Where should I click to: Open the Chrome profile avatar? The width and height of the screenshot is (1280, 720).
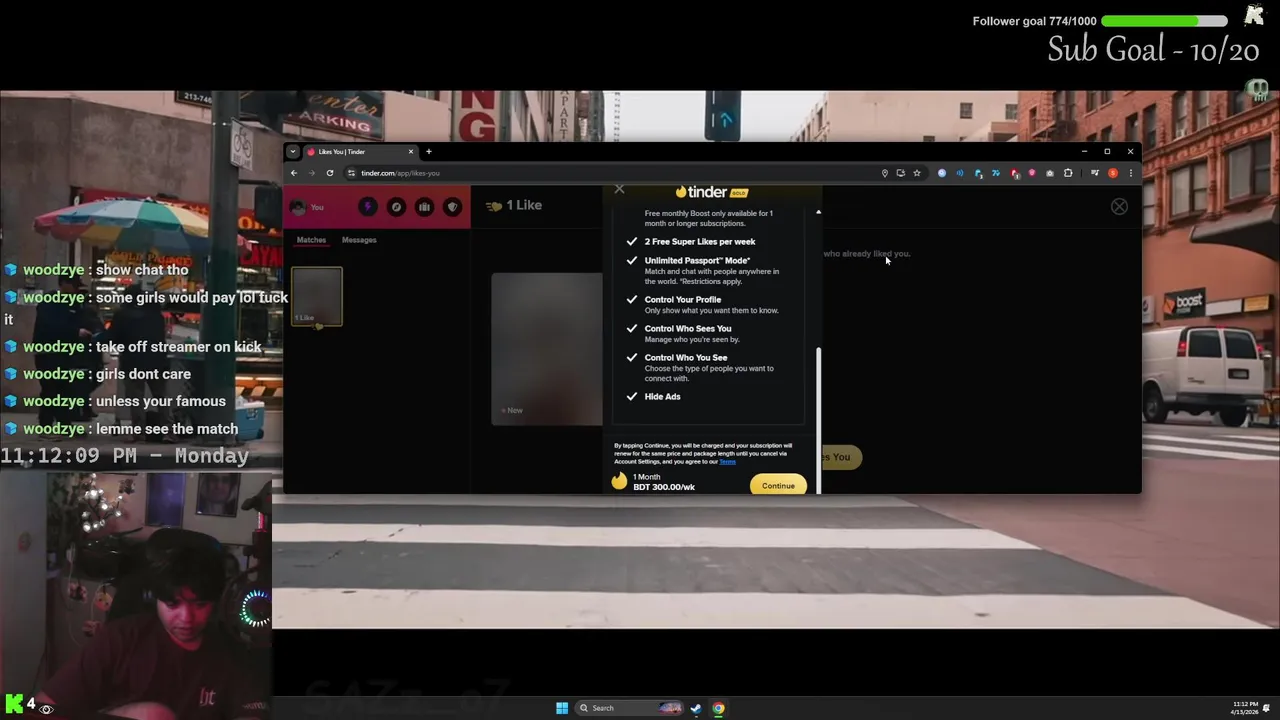(1113, 173)
